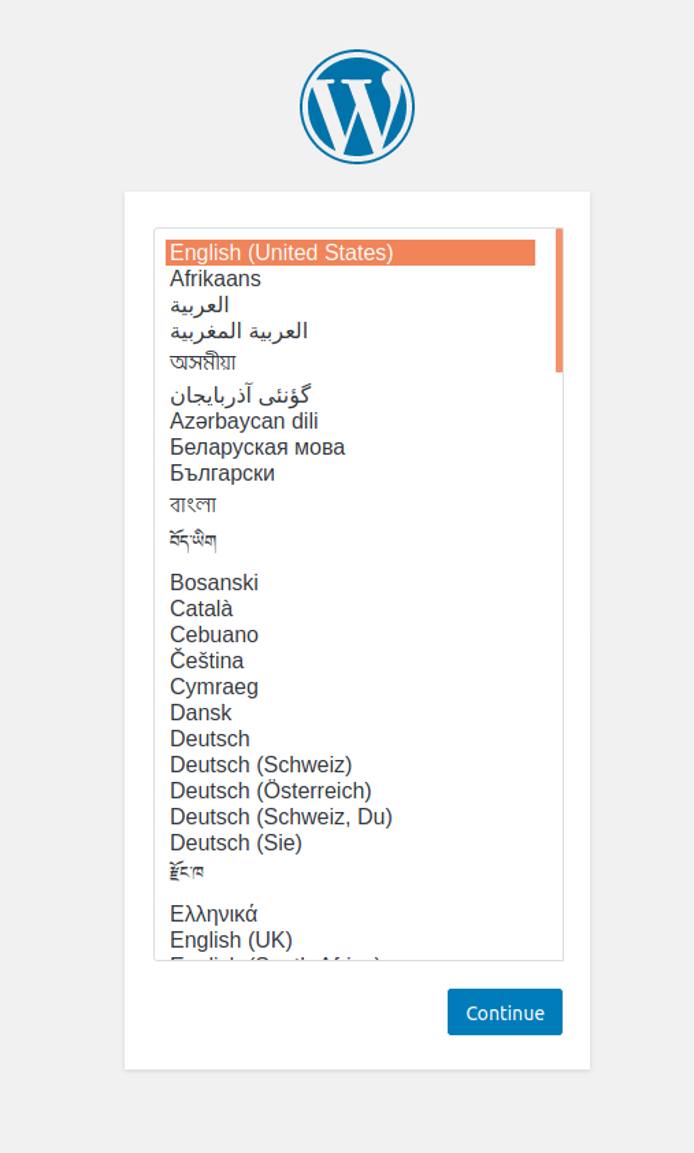Select English (United States) language option
This screenshot has width=694, height=1153.
point(281,253)
